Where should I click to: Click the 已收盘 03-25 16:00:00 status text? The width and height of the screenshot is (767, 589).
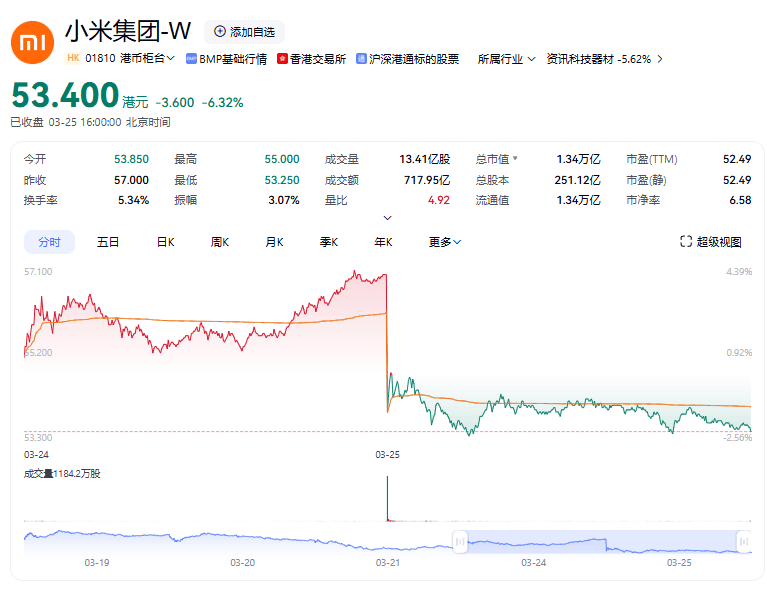90,122
